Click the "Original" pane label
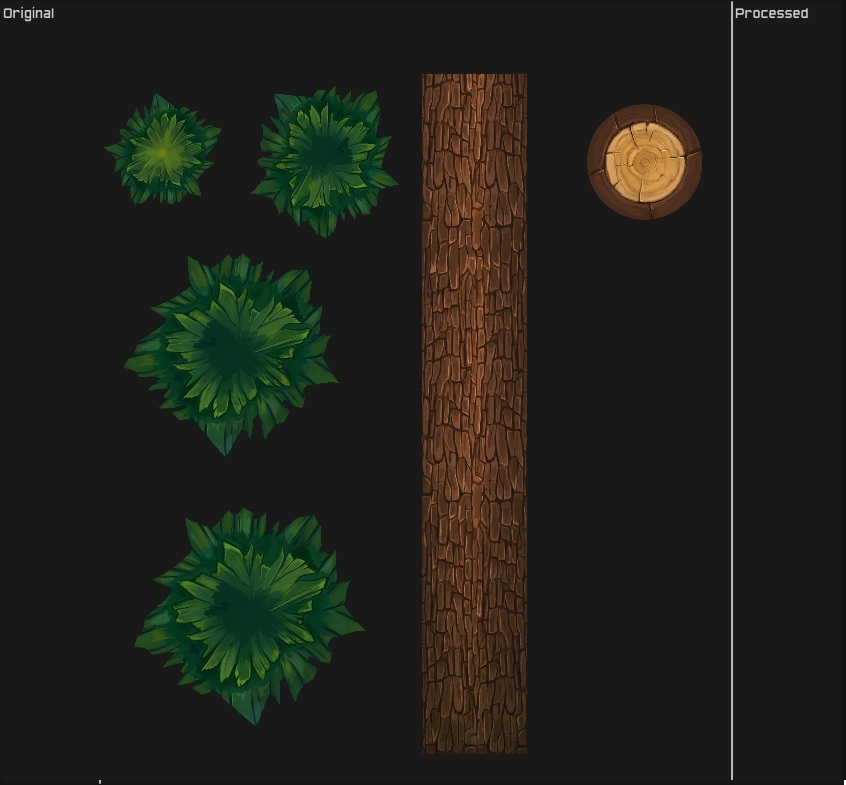 pos(28,13)
